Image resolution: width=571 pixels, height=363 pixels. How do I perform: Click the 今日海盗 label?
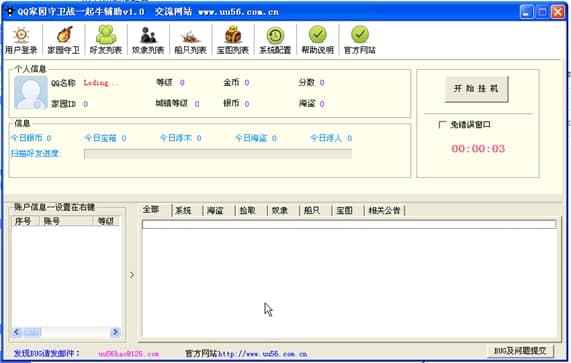251,138
